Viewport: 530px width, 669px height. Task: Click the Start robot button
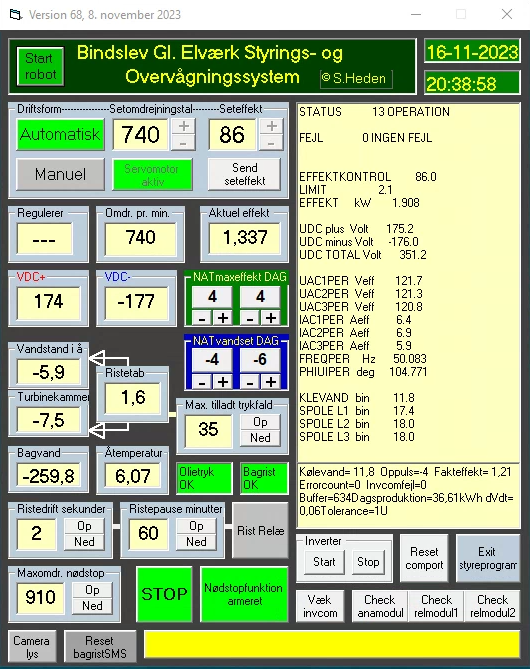(x=41, y=66)
